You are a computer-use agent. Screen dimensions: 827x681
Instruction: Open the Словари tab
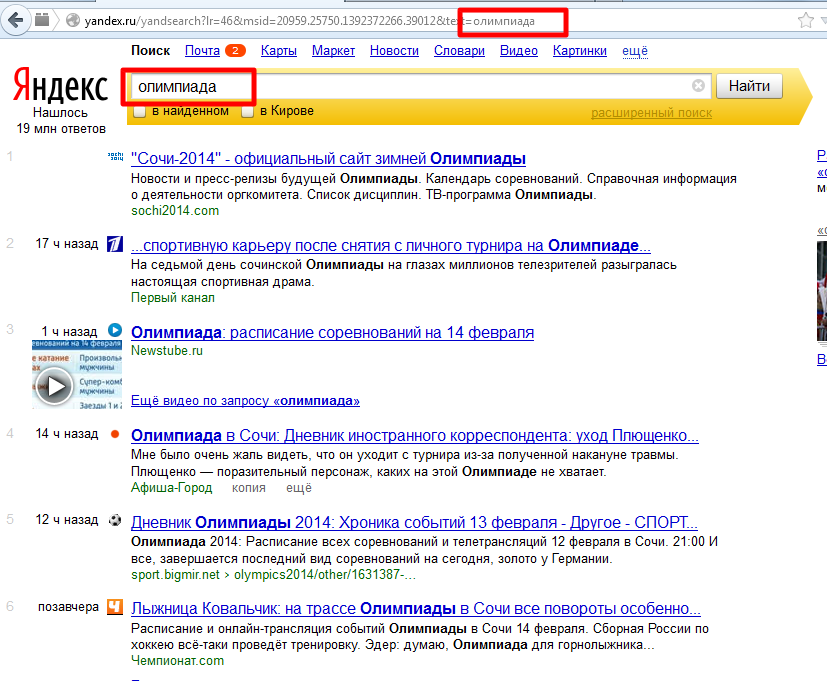pos(459,51)
